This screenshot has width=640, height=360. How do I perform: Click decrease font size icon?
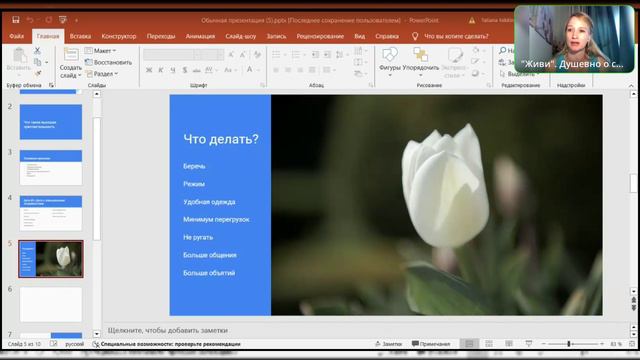[x=243, y=54]
